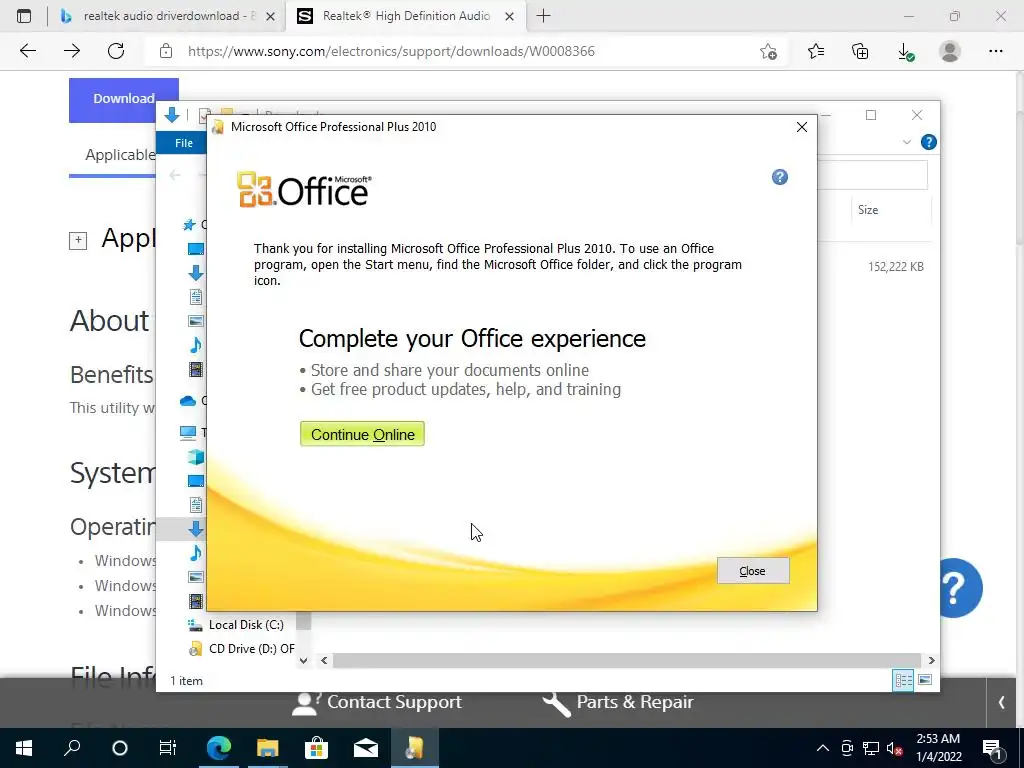
Task: Collapse Sony support bar arrow
Action: tap(1001, 703)
